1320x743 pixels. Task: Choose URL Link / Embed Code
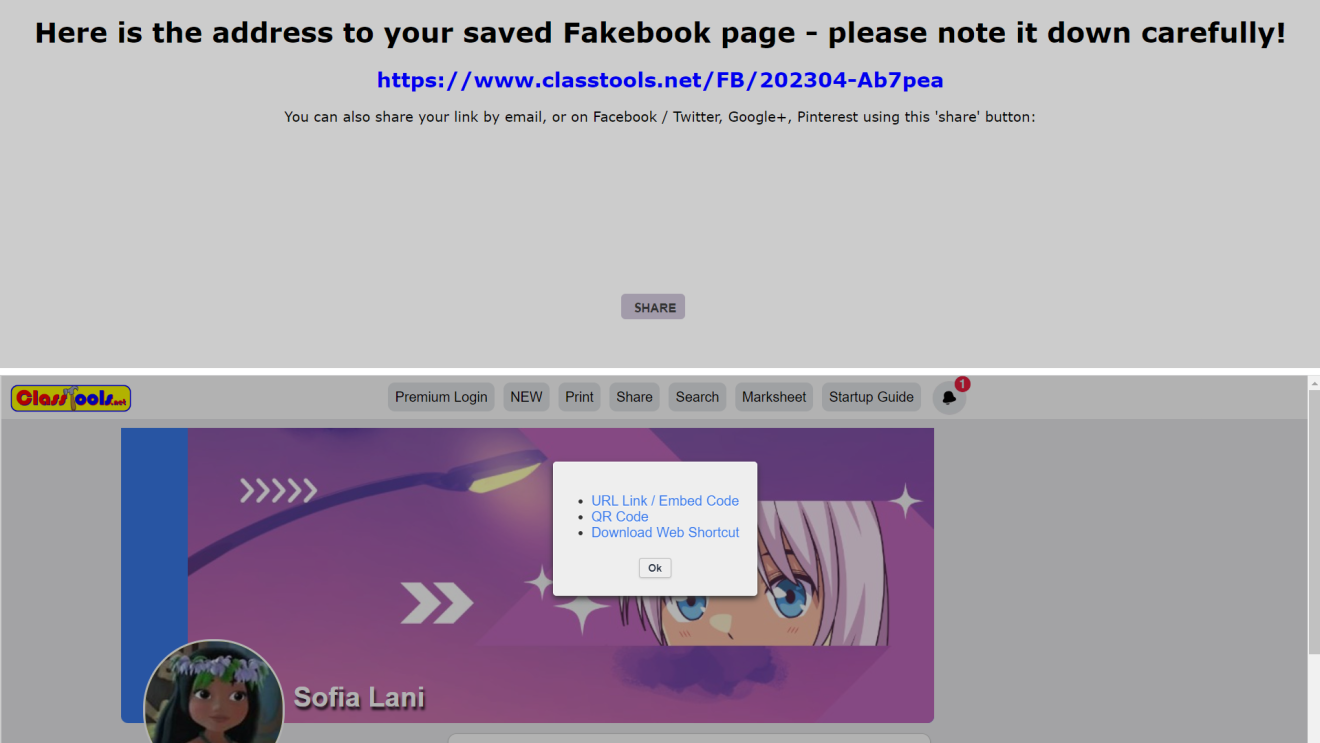tap(665, 501)
